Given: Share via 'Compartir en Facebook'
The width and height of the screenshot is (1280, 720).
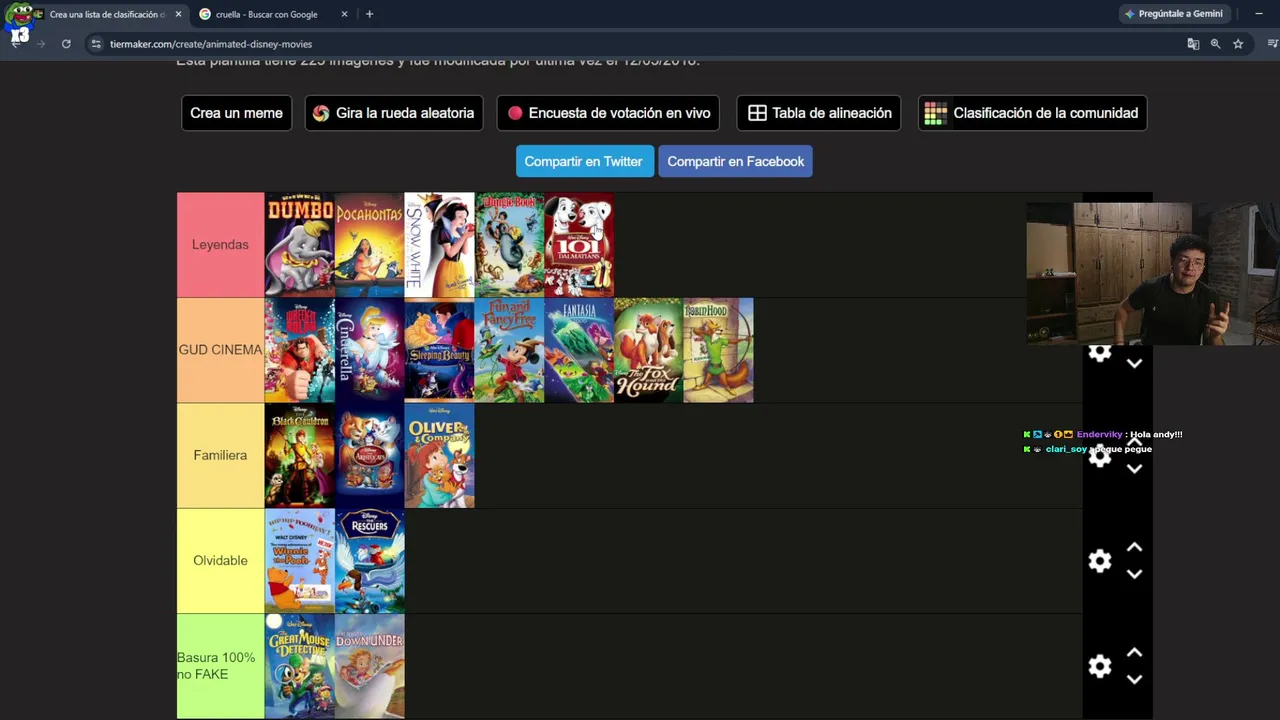Looking at the screenshot, I should pyautogui.click(x=735, y=161).
